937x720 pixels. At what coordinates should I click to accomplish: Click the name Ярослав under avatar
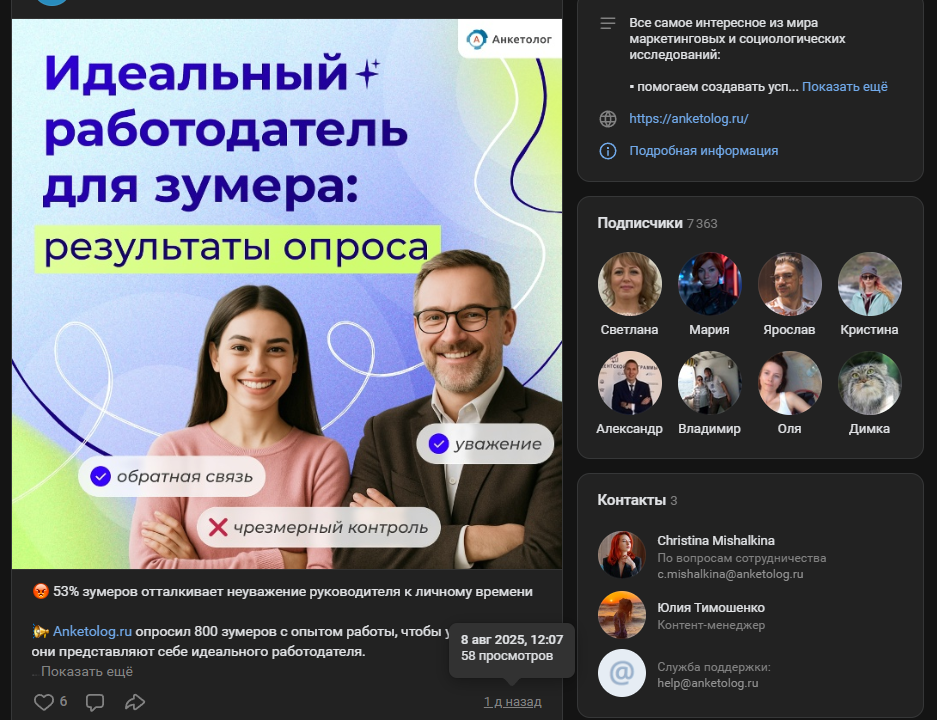[x=789, y=330]
